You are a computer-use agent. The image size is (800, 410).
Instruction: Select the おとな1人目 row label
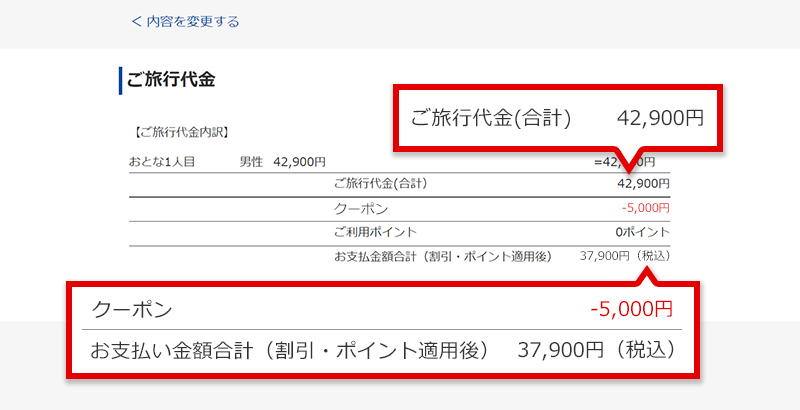point(162,162)
